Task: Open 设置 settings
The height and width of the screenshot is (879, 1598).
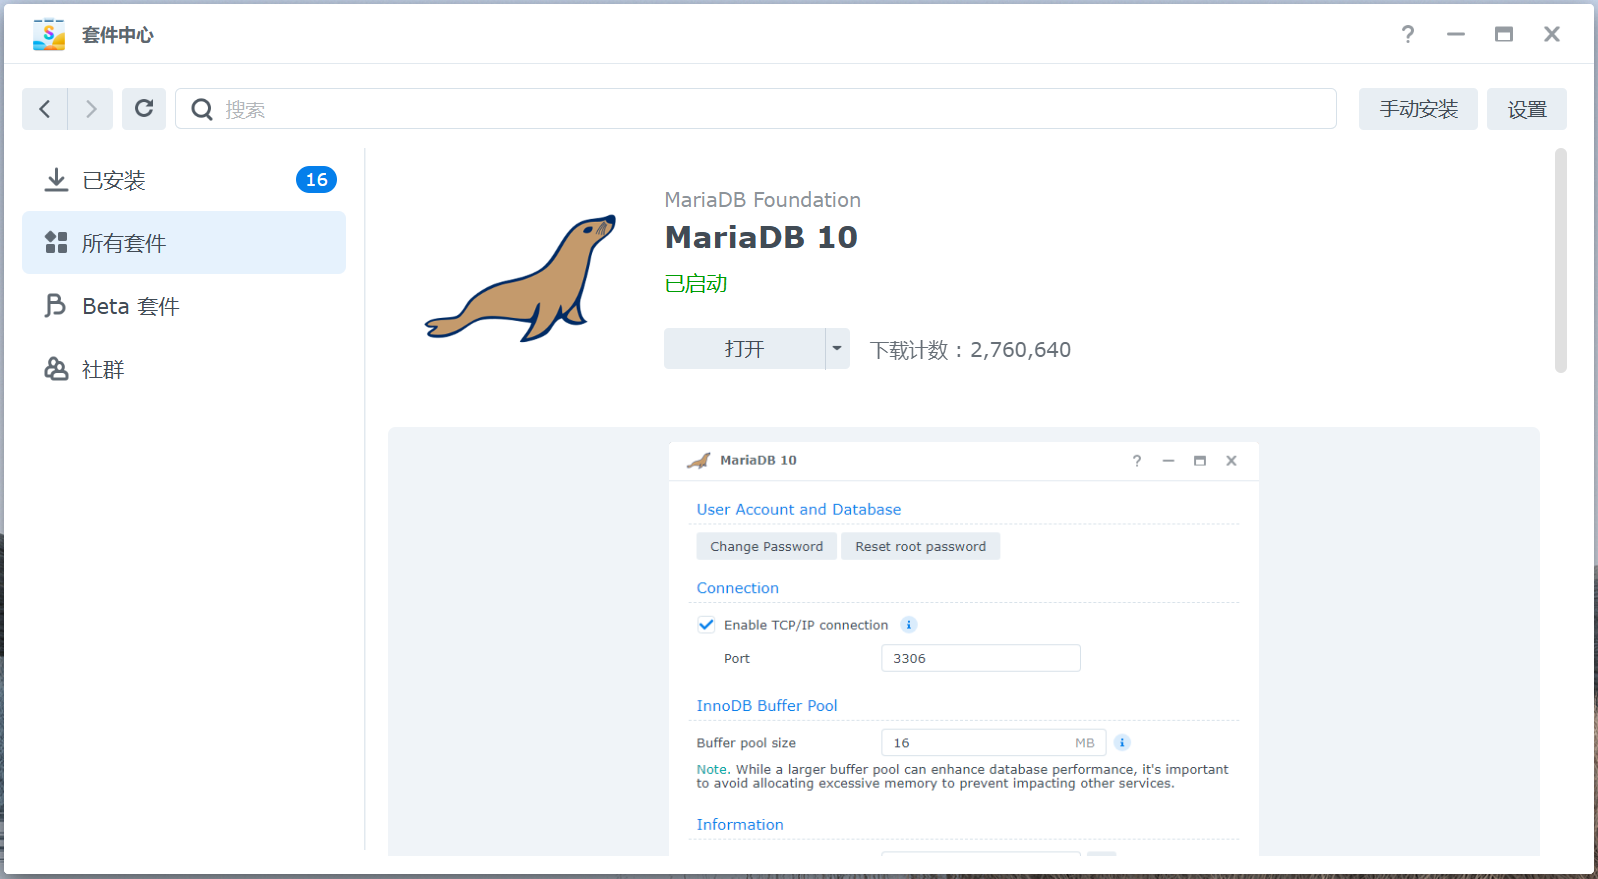Action: (1527, 109)
